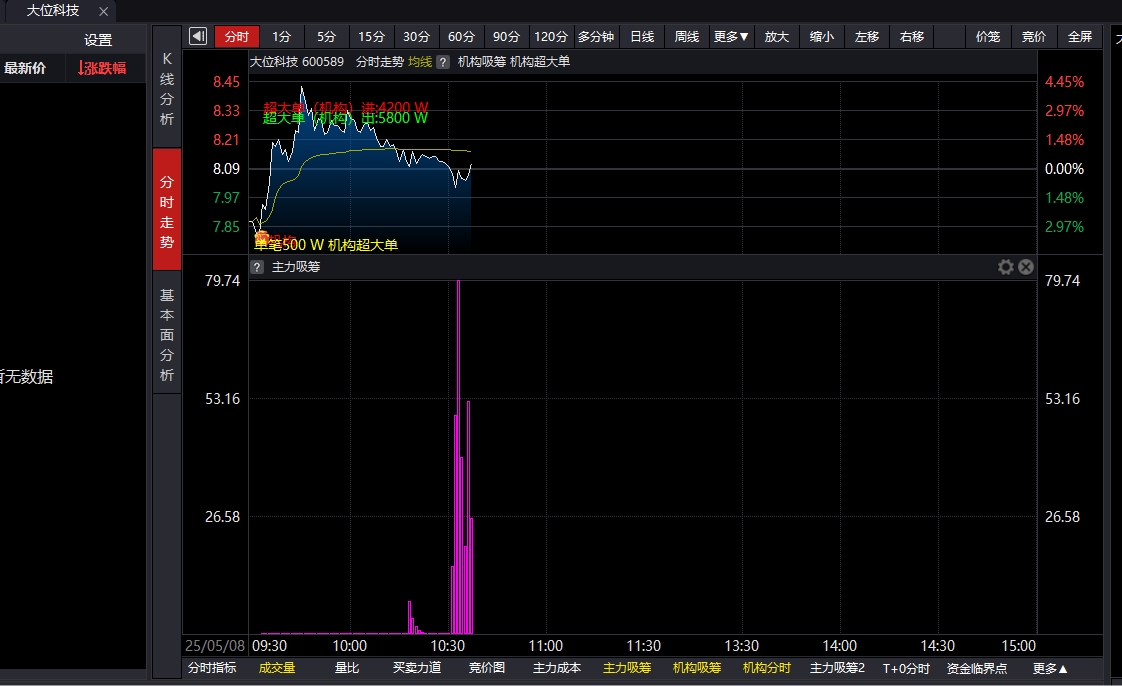Switch to 5分 chart period
This screenshot has width=1122, height=686.
click(x=326, y=36)
